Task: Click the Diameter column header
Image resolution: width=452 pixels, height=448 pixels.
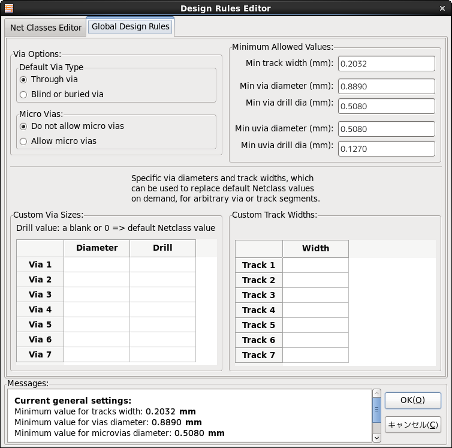Action: point(97,248)
